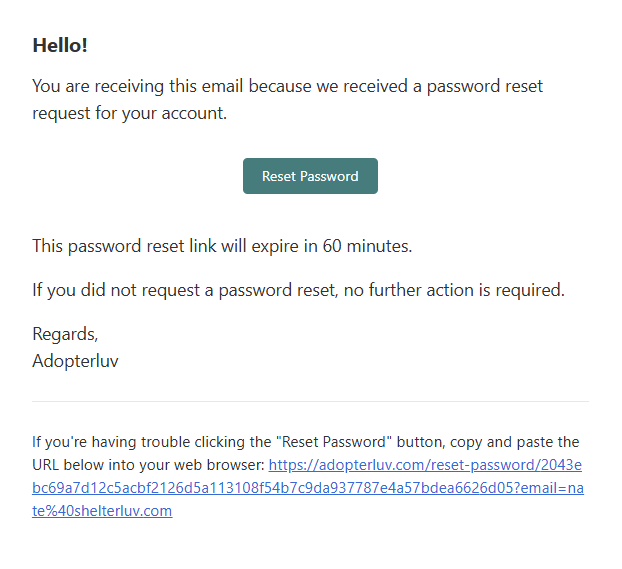Click the text 'request for your account.'
Viewport: 622px width, 569px height.
[130, 113]
